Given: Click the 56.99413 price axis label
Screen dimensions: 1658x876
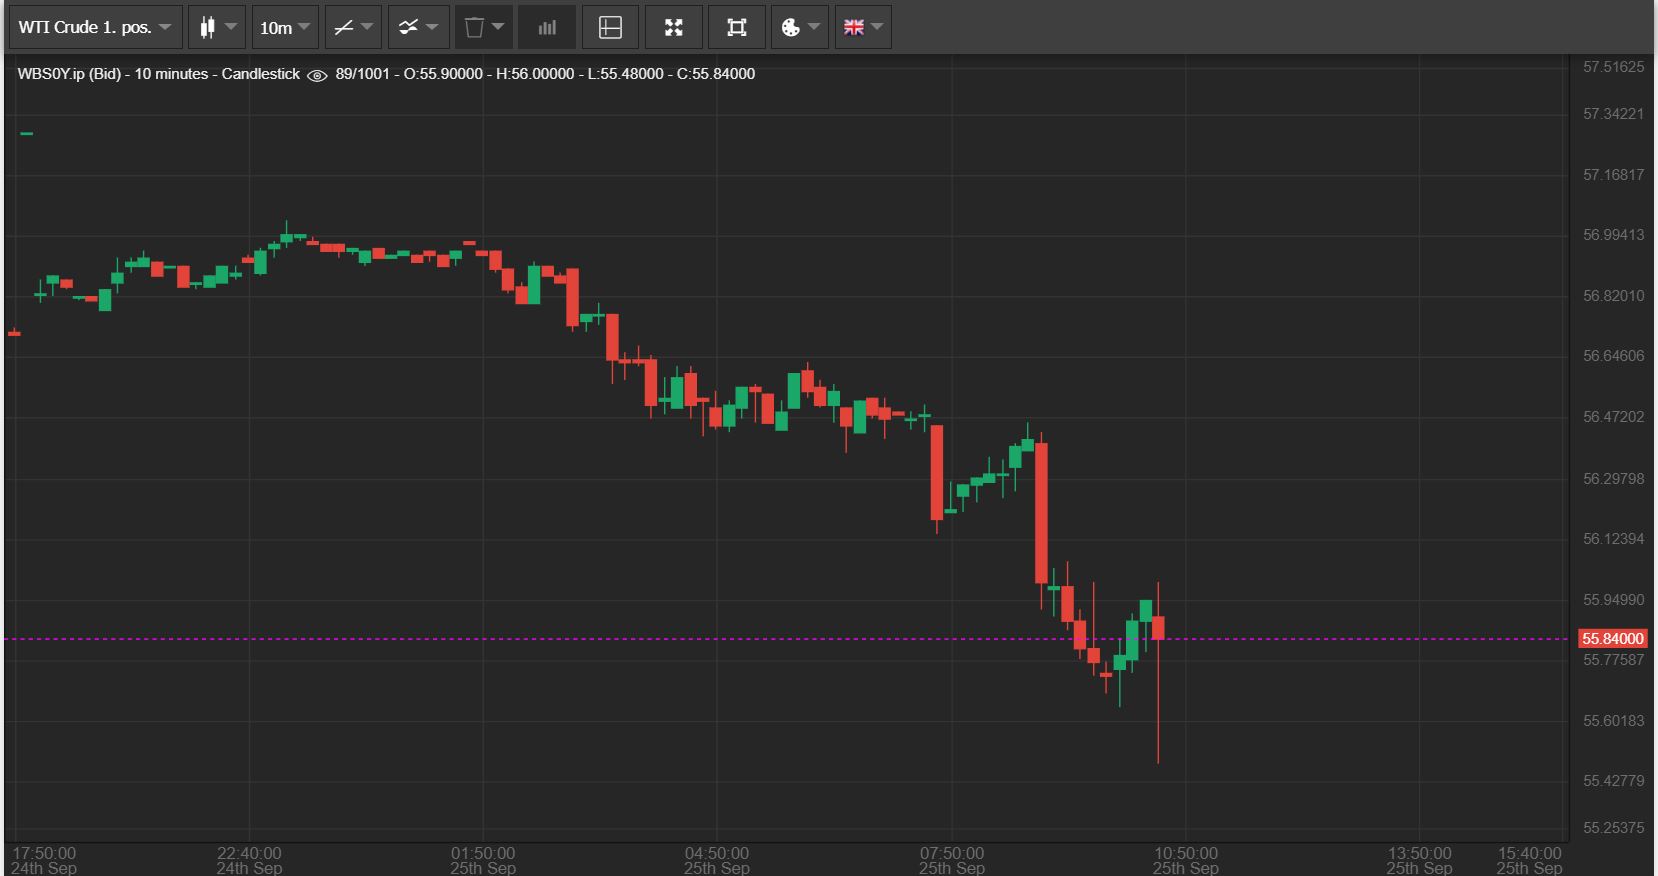Looking at the screenshot, I should click(1612, 235).
